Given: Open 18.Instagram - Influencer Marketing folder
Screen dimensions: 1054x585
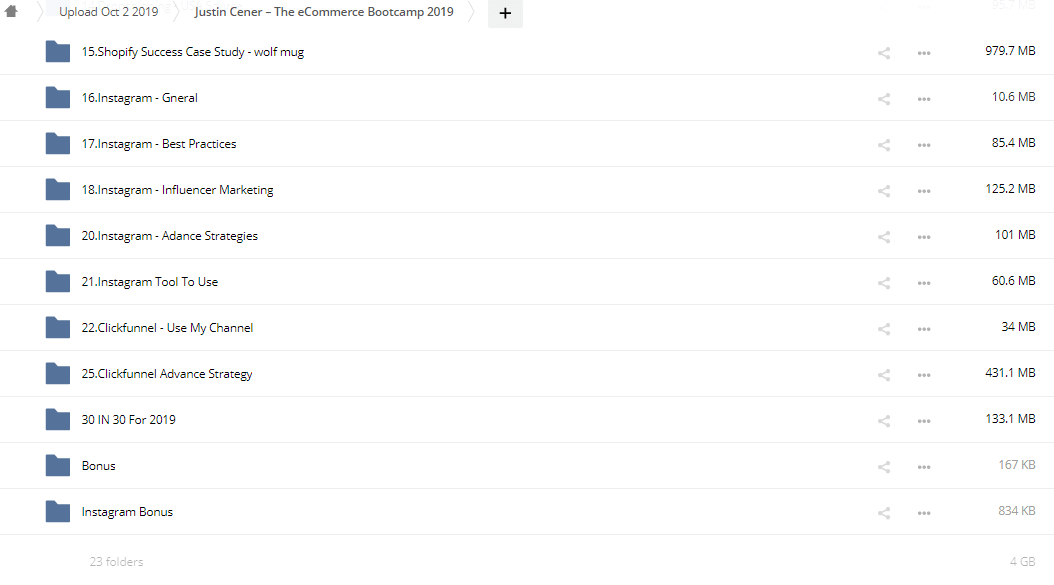Looking at the screenshot, I should (x=177, y=190).
